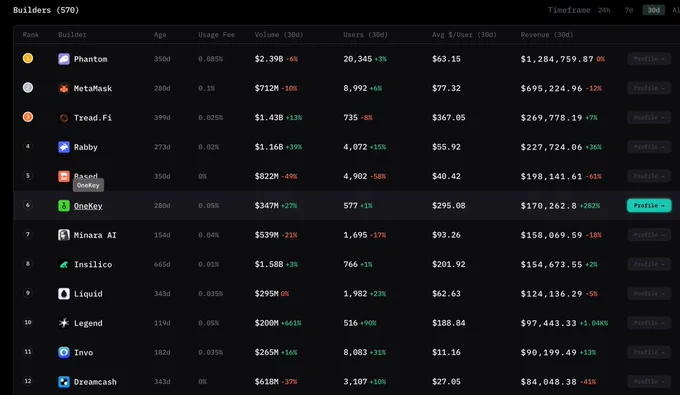The height and width of the screenshot is (395, 680).
Task: Click the Minara AI logo icon
Action: tap(64, 235)
